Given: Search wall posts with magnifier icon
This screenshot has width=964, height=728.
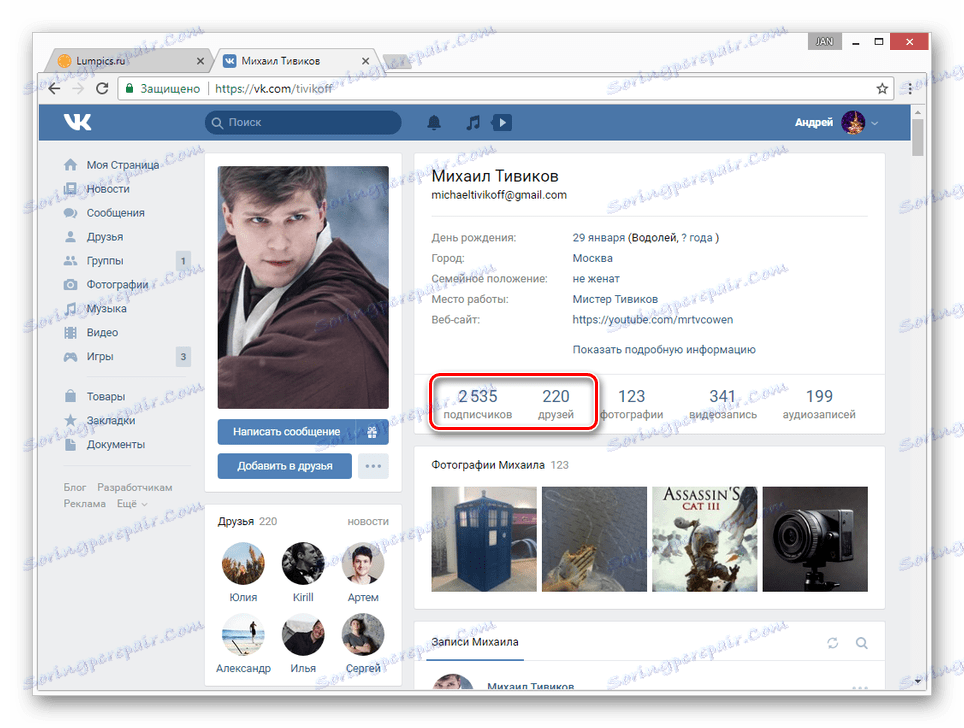Looking at the screenshot, I should click(x=862, y=643).
